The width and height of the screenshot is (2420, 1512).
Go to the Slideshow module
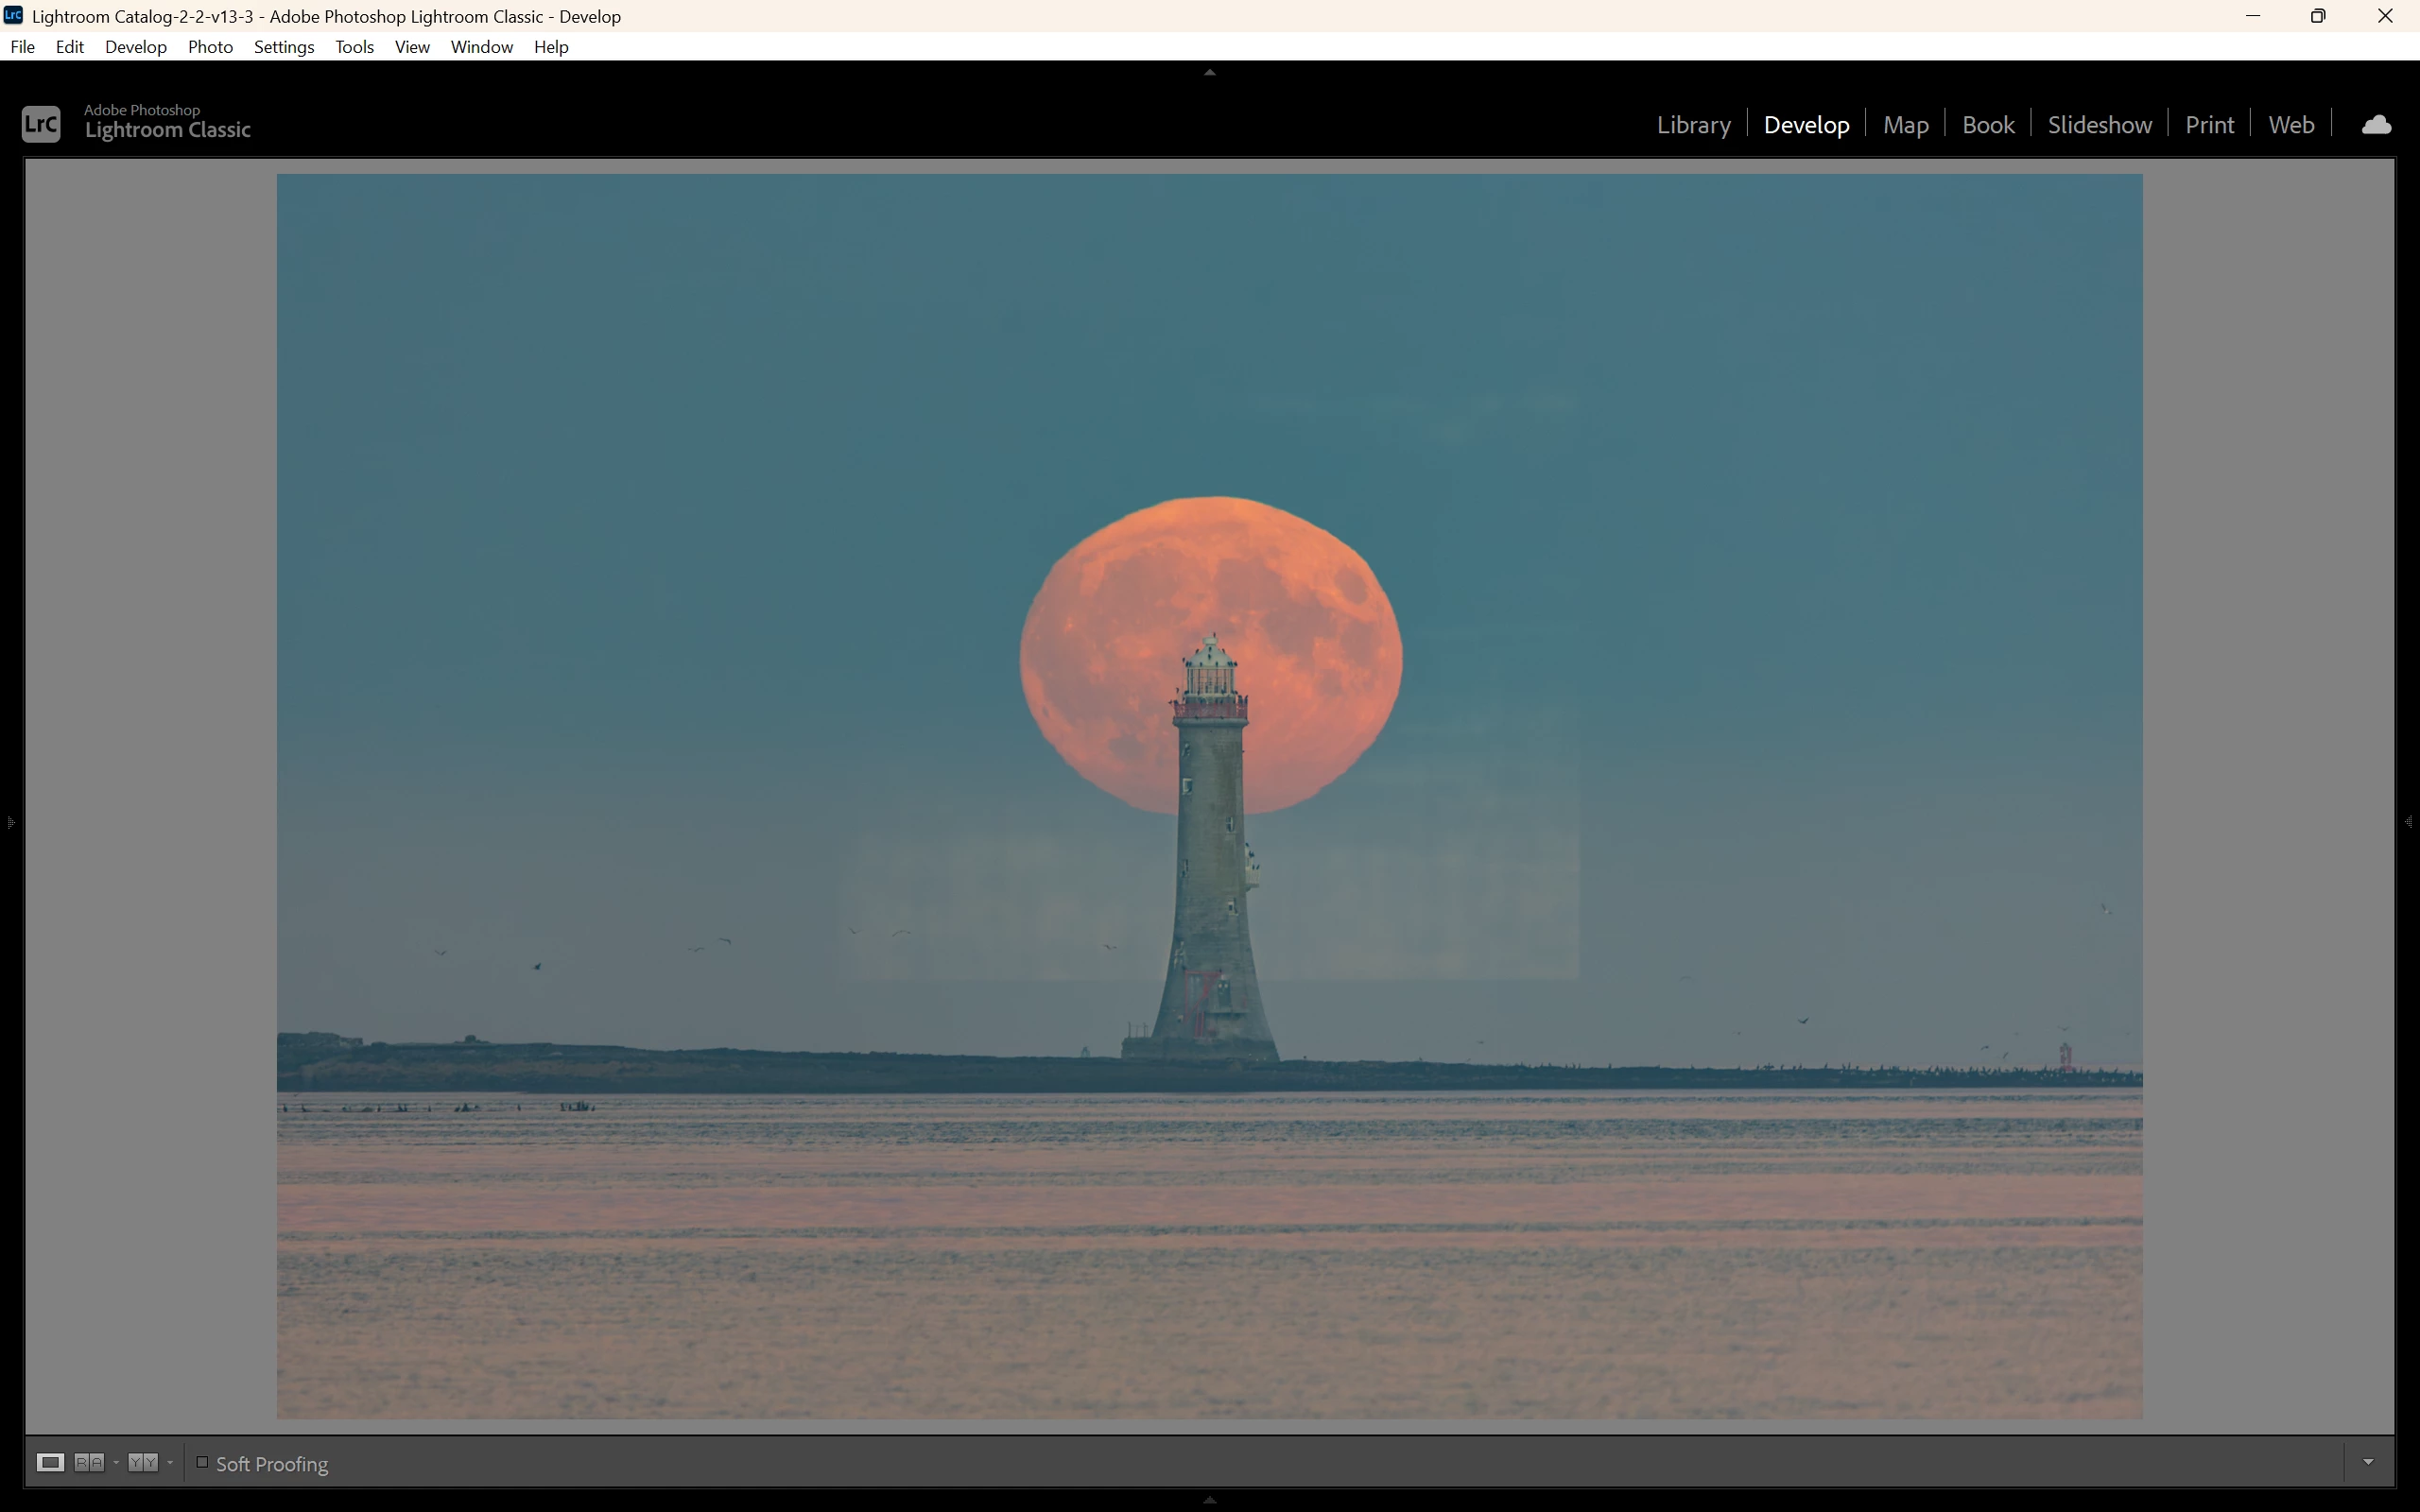point(2099,125)
